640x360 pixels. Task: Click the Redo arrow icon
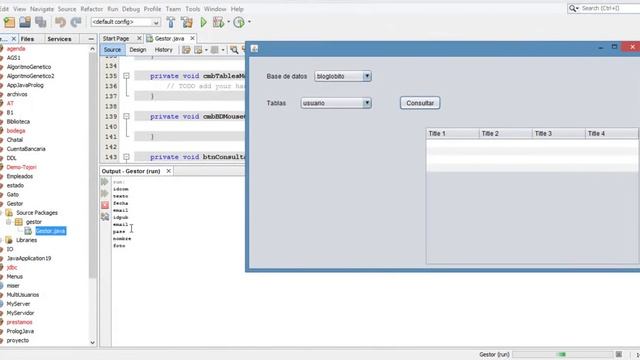(x=76, y=22)
